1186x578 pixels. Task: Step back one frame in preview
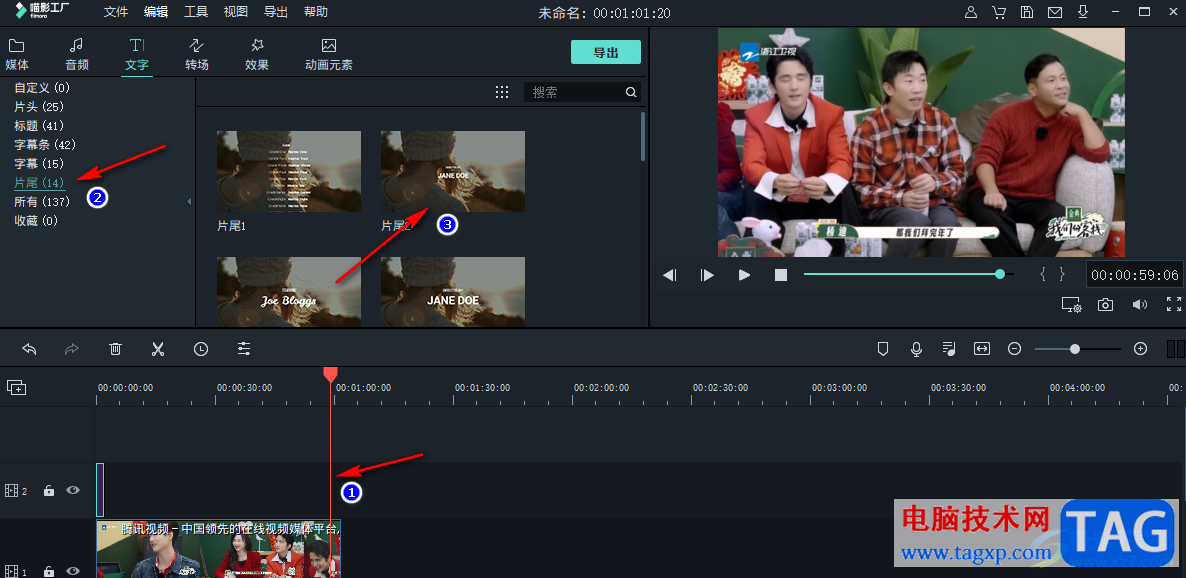coord(669,275)
